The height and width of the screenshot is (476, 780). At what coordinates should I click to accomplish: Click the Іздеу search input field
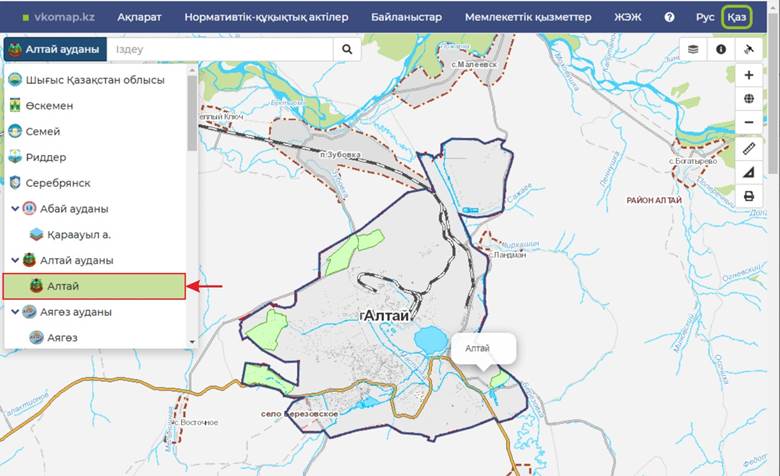(x=220, y=49)
